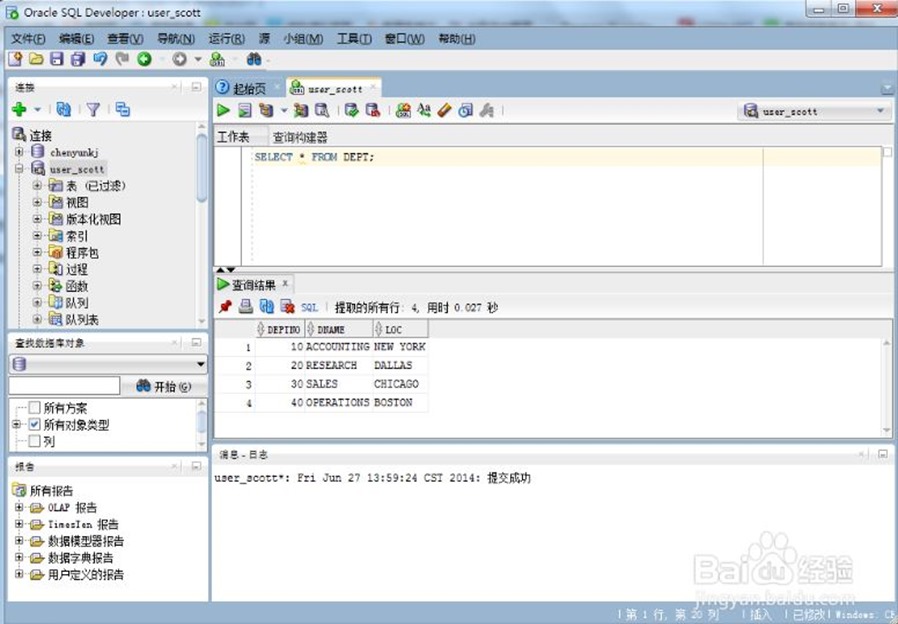Click the connections tree vertical scrollbar
The width and height of the screenshot is (898, 624).
point(202,169)
